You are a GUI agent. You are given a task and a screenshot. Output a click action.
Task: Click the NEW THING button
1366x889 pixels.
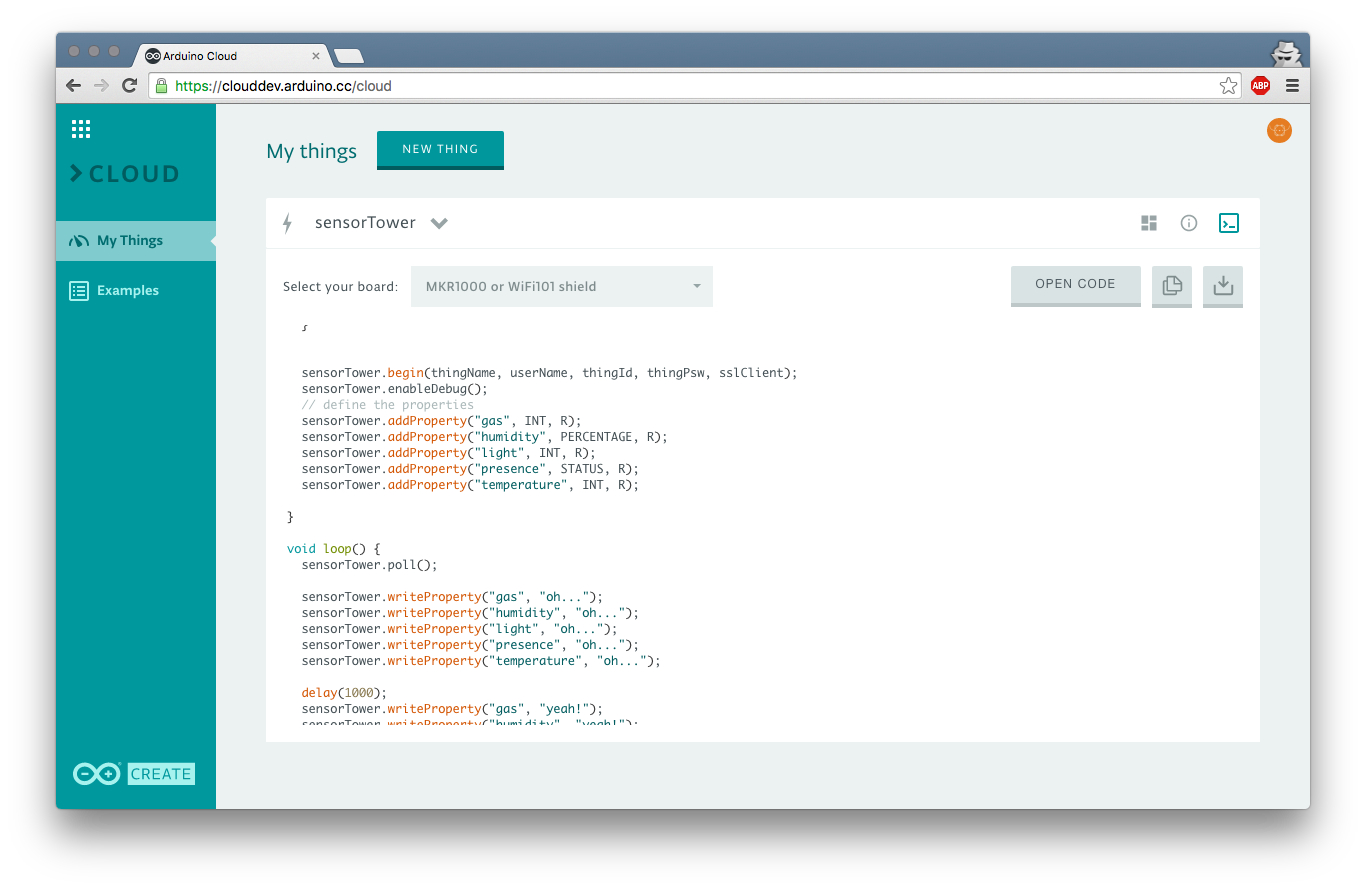coord(440,149)
